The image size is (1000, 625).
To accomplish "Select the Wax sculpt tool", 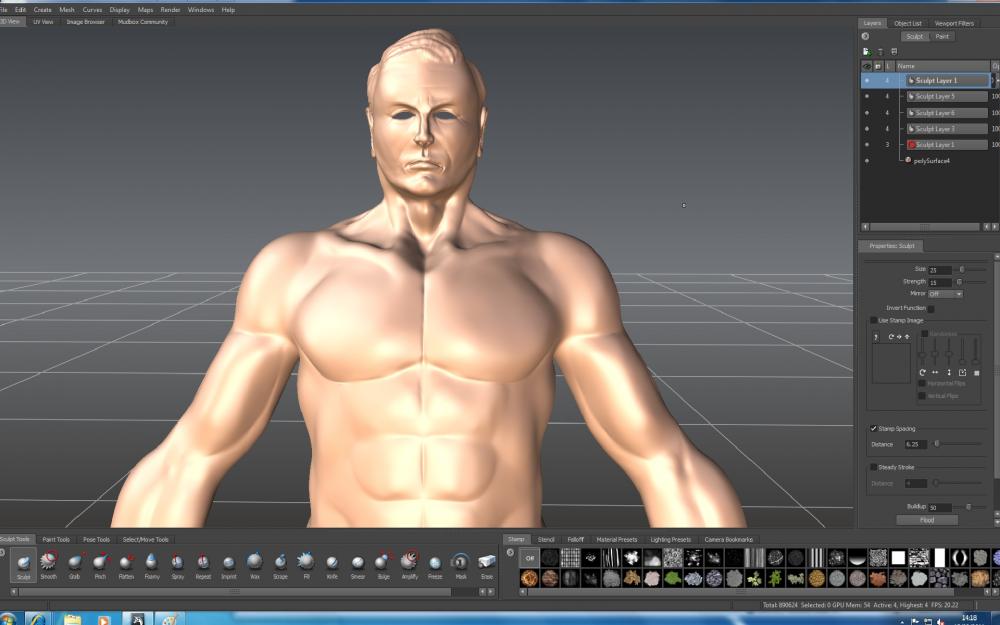I will coord(254,565).
